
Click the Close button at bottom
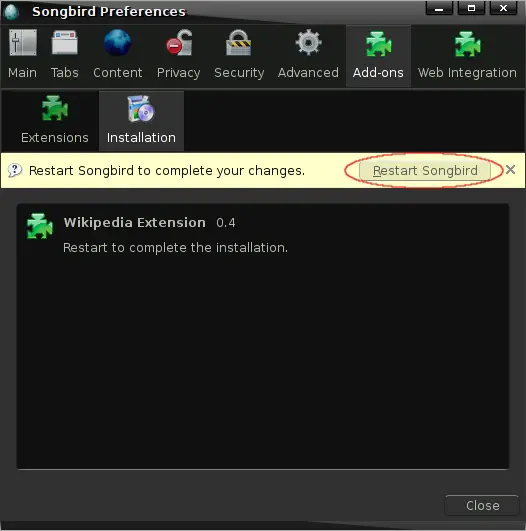coord(482,505)
